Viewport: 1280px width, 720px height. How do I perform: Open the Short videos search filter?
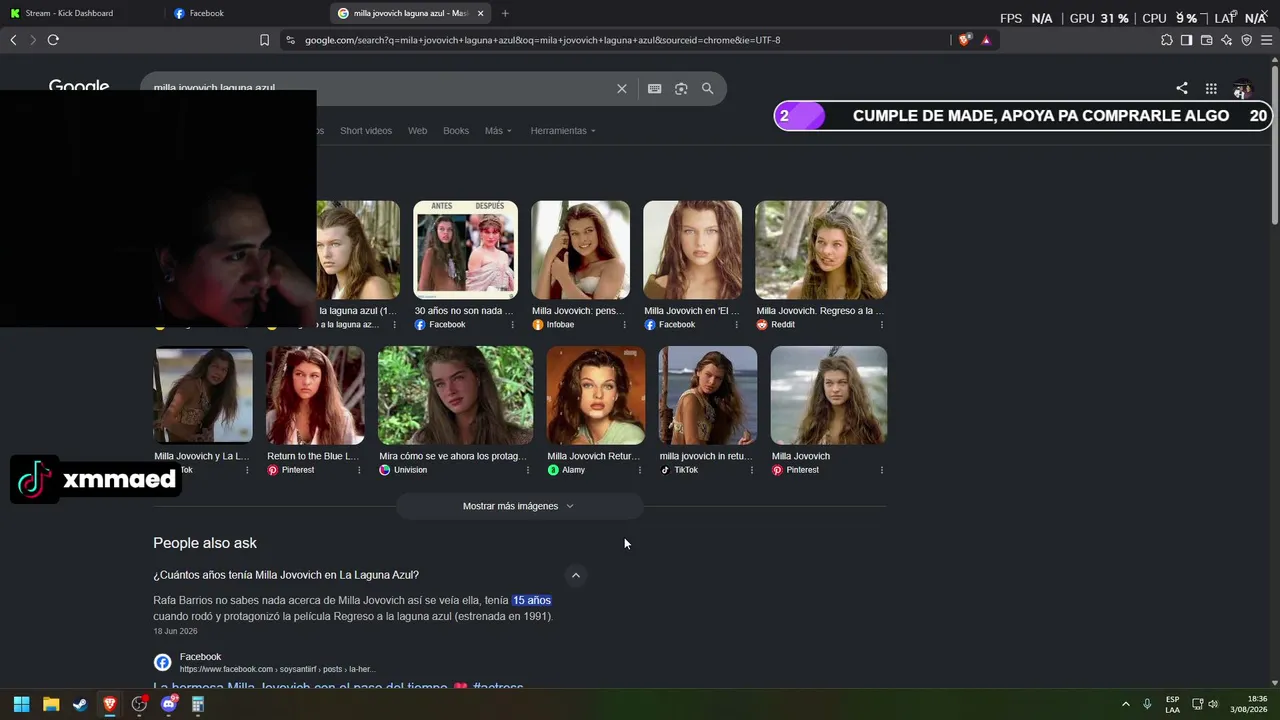point(366,131)
